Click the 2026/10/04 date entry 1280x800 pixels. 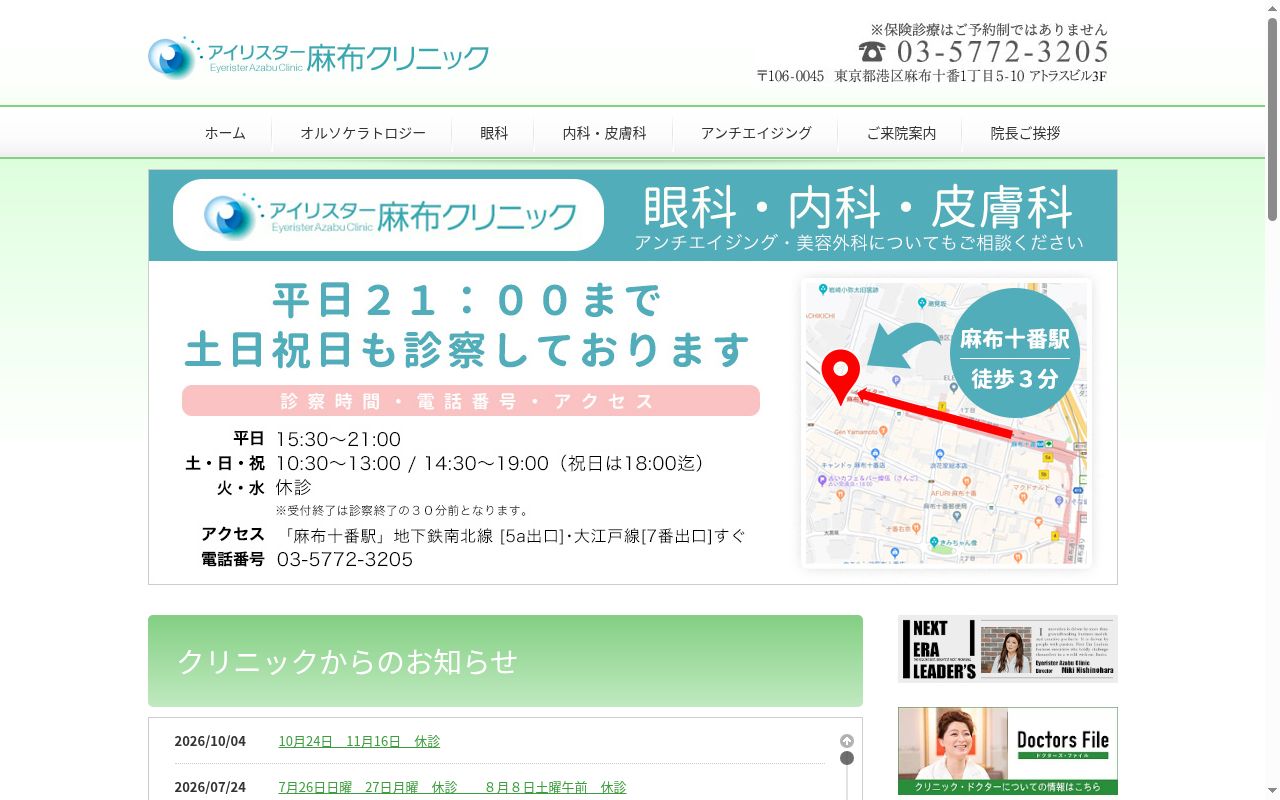[210, 741]
